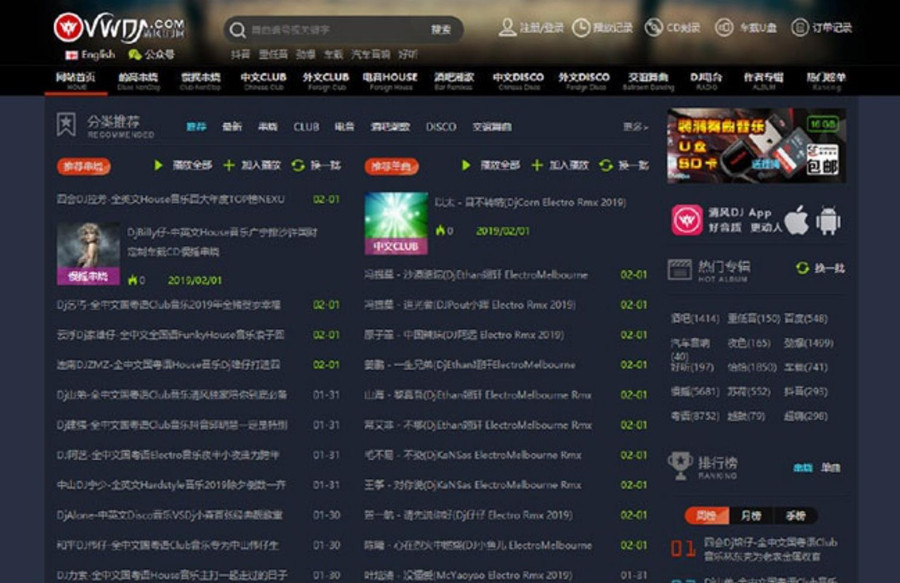Expand the more categories arrow
This screenshot has width=900, height=583.
(x=635, y=127)
